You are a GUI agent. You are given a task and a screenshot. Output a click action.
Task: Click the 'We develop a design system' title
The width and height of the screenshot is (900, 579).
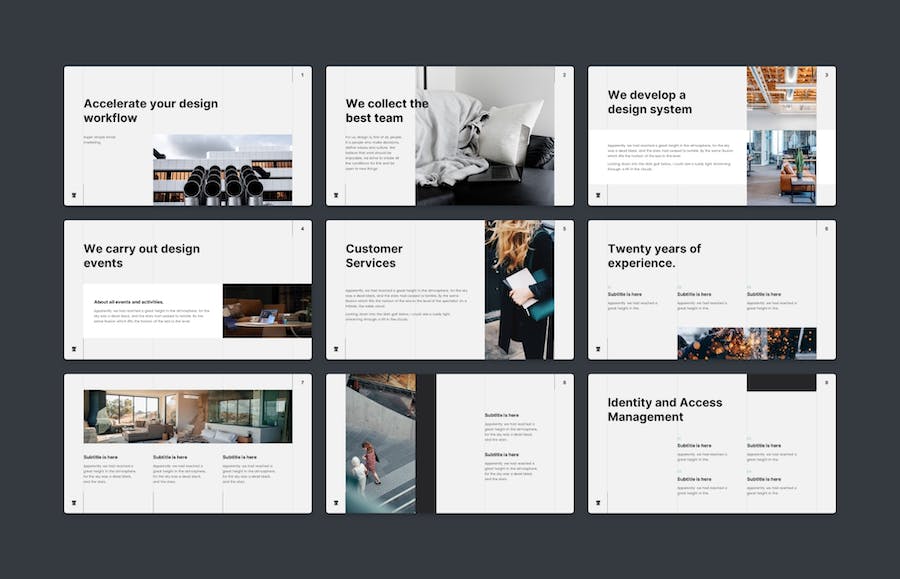tap(649, 102)
